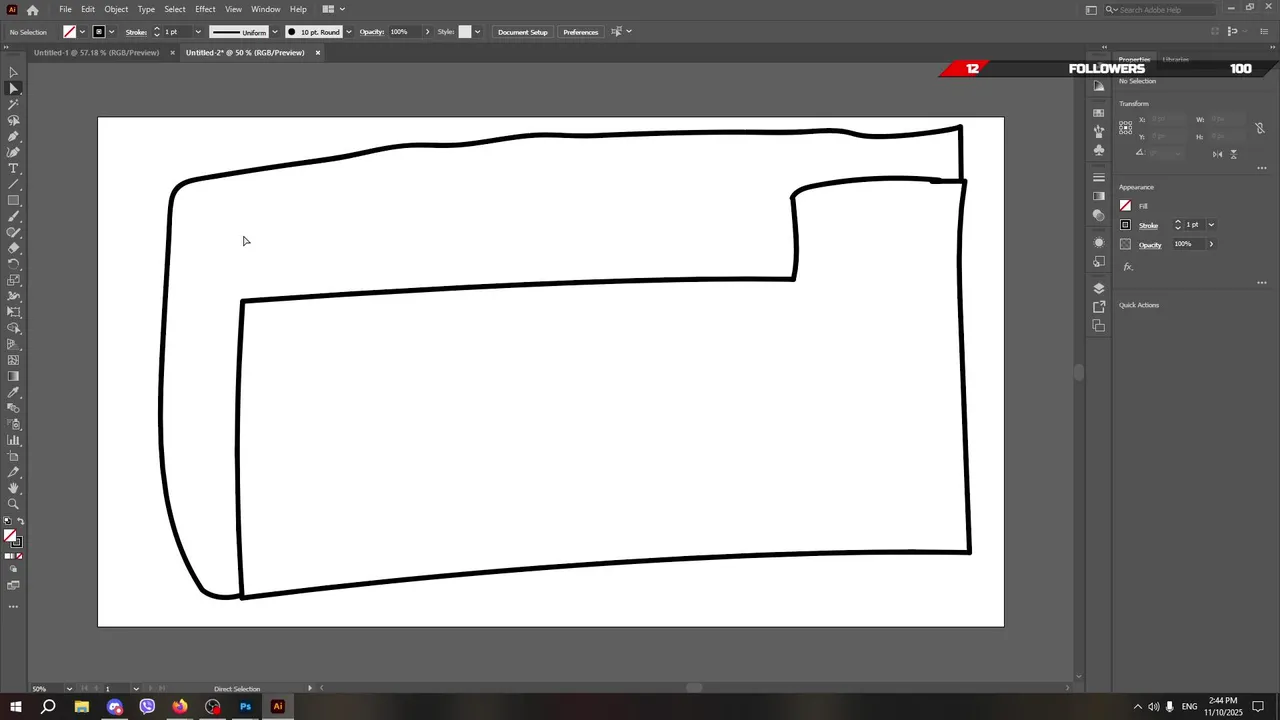1280x720 pixels.
Task: Select the Rectangle tool
Action: click(13, 200)
